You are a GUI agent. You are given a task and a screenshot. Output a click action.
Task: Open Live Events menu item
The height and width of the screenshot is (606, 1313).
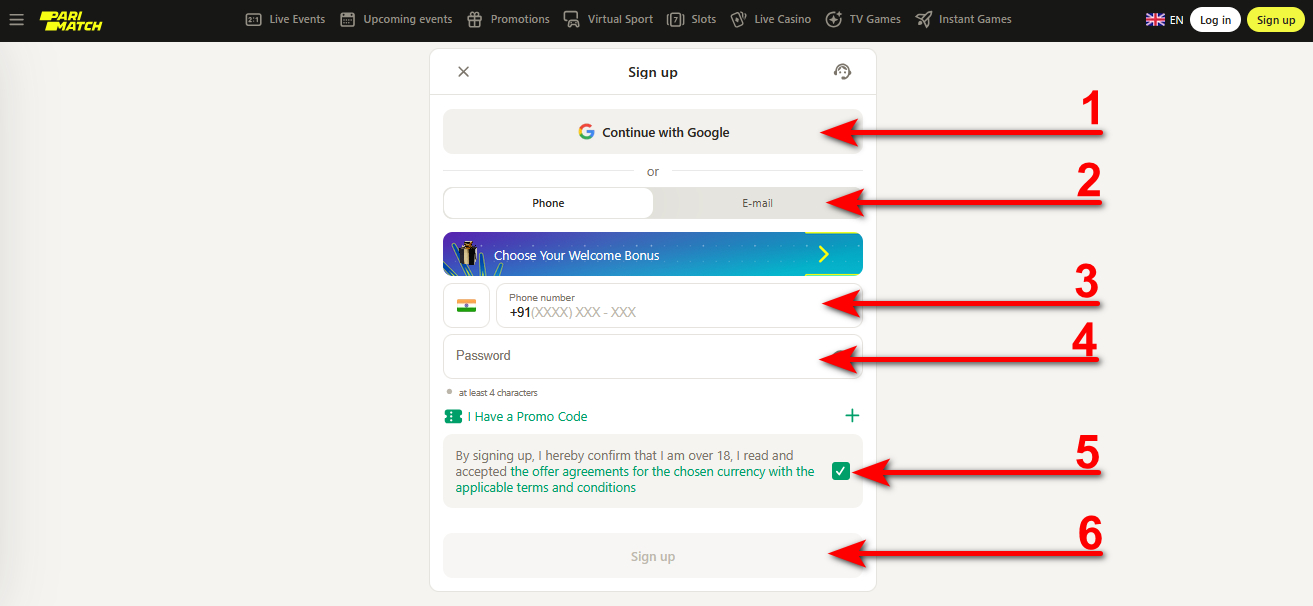coord(285,19)
